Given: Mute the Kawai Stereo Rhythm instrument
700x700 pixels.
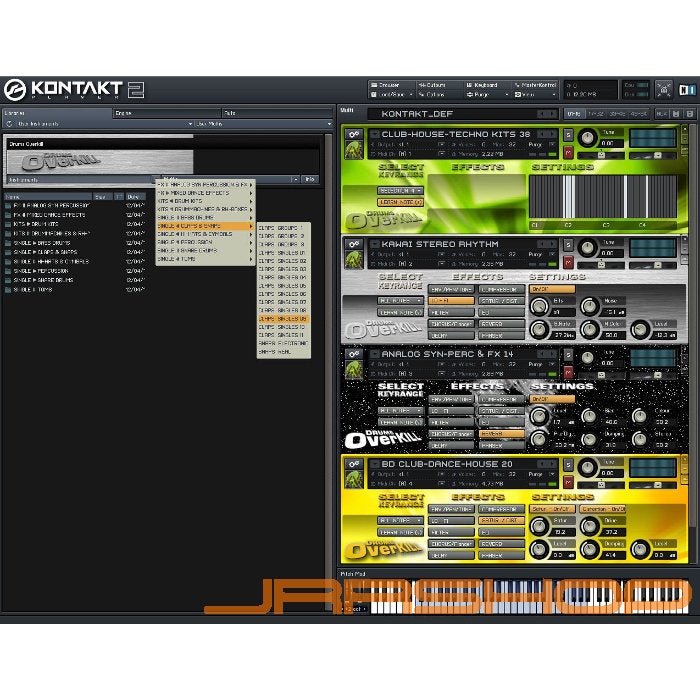Looking at the screenshot, I should (568, 262).
